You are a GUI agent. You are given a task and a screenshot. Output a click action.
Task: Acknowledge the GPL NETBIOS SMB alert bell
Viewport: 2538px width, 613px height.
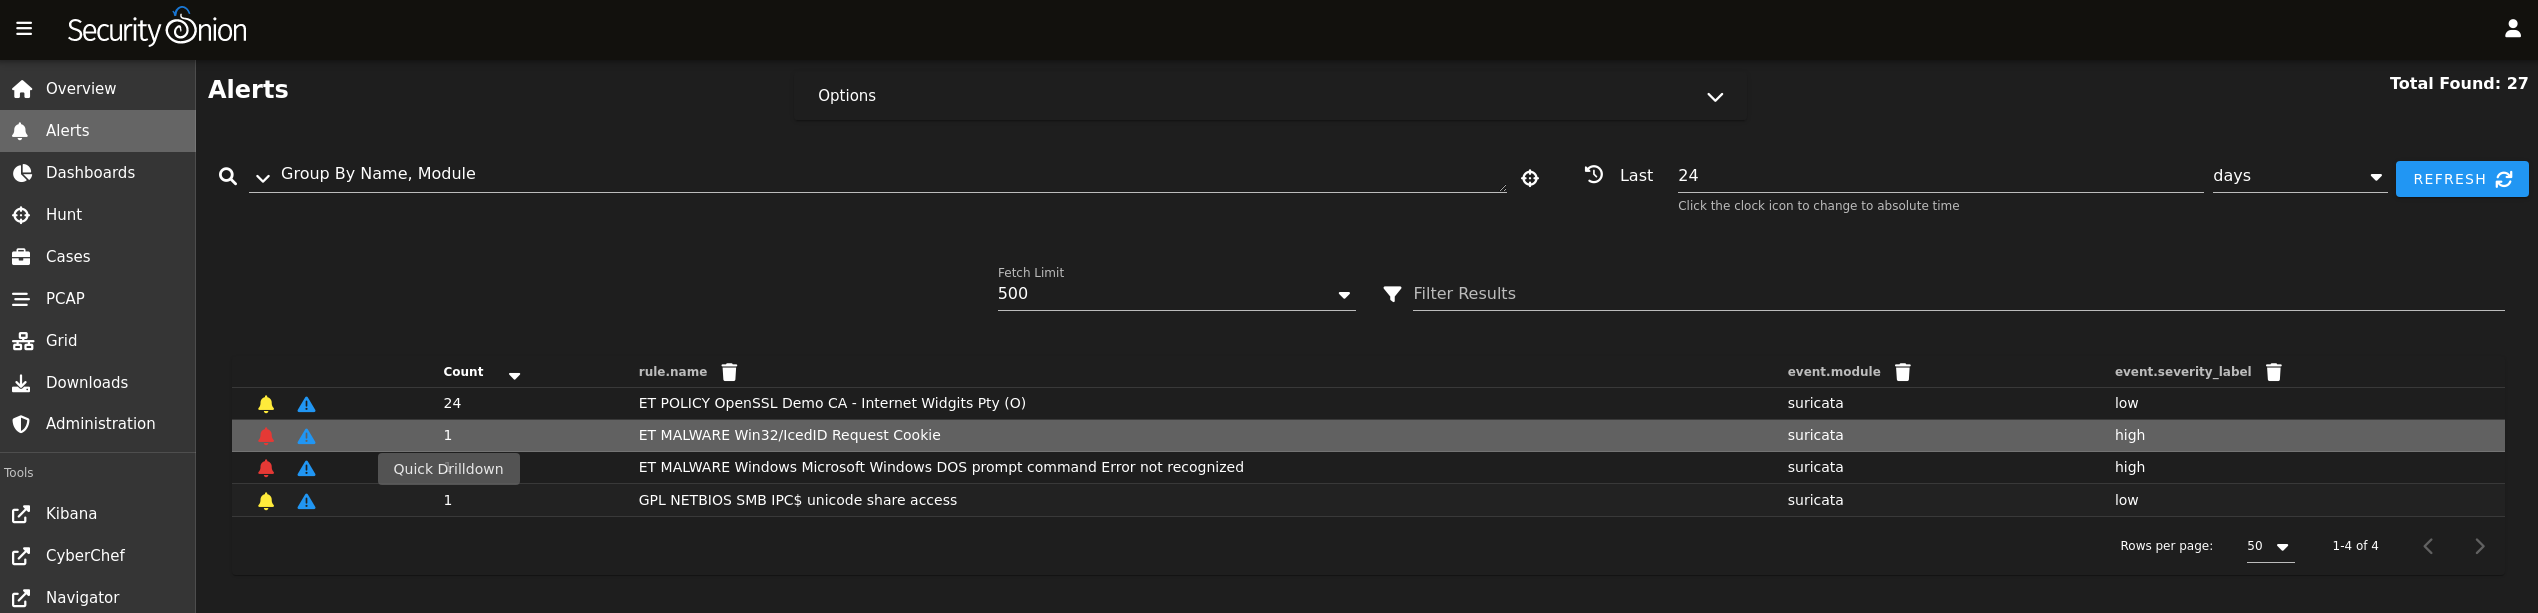266,501
